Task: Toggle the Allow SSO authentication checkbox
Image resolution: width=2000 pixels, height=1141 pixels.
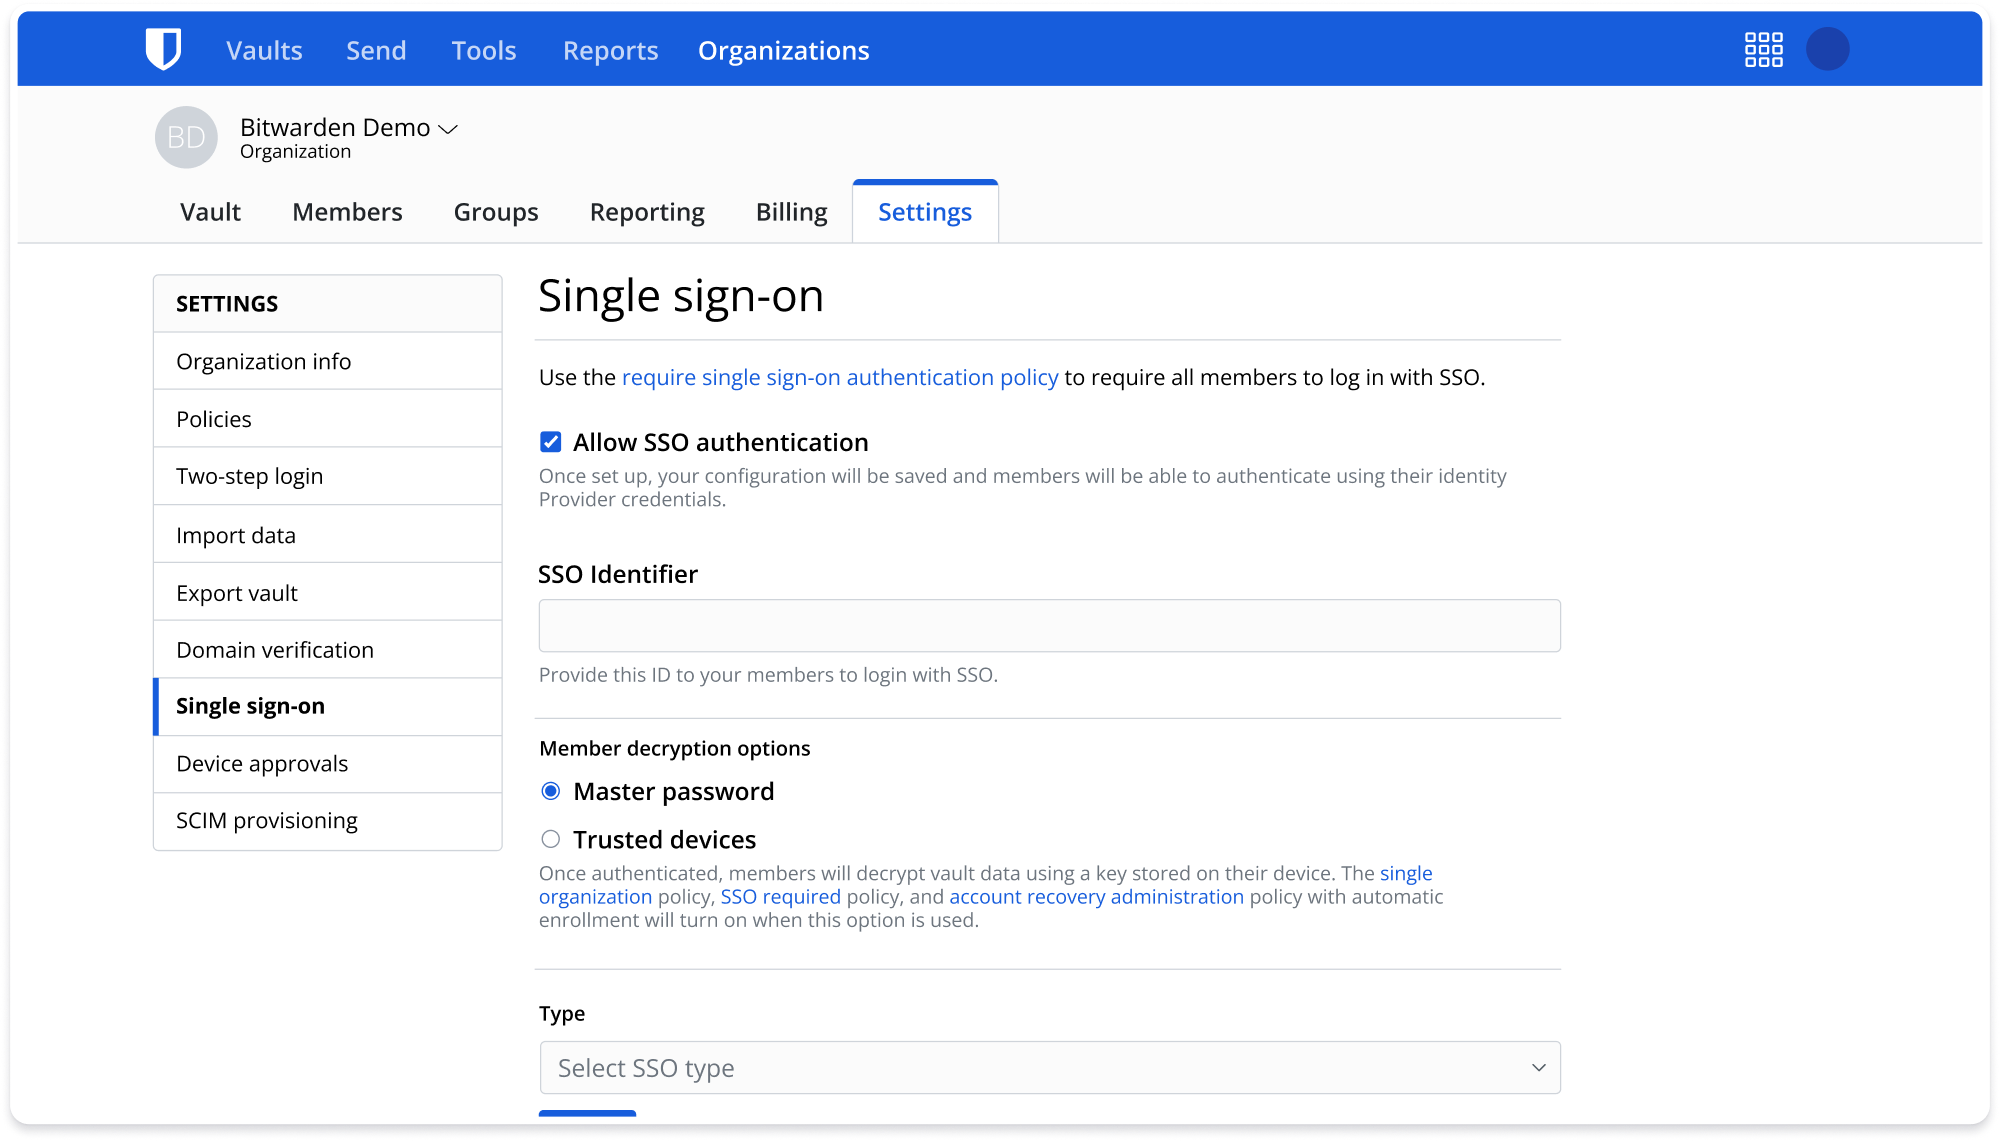Action: [551, 442]
